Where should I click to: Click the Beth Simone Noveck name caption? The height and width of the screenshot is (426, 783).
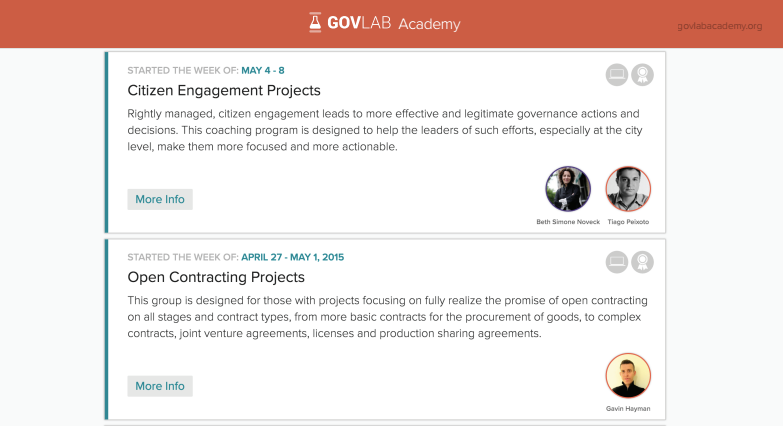point(568,222)
